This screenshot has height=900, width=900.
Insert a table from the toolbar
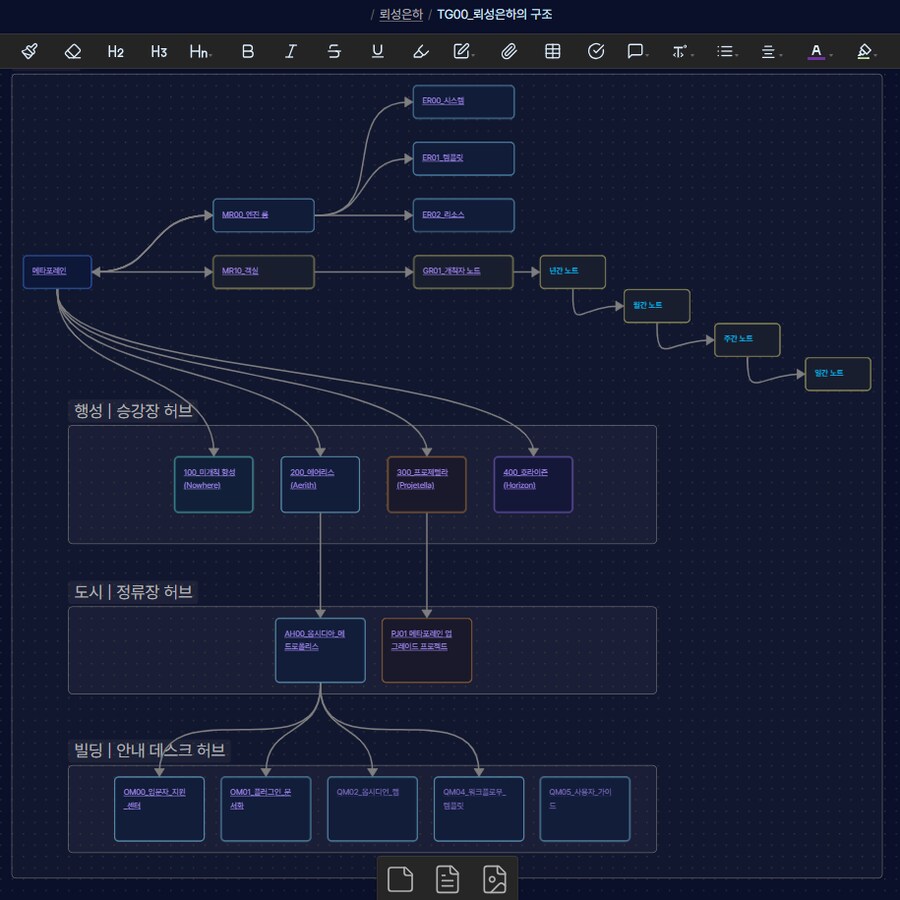point(552,51)
